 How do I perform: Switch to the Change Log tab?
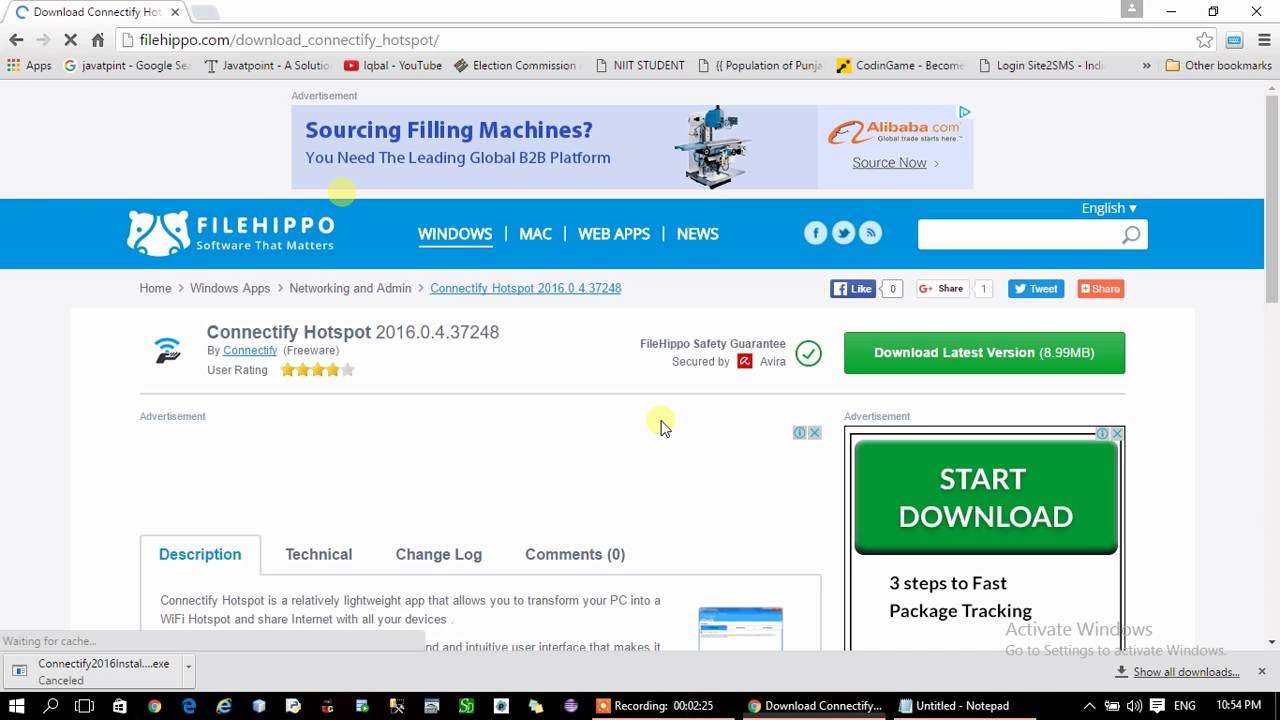[x=438, y=554]
